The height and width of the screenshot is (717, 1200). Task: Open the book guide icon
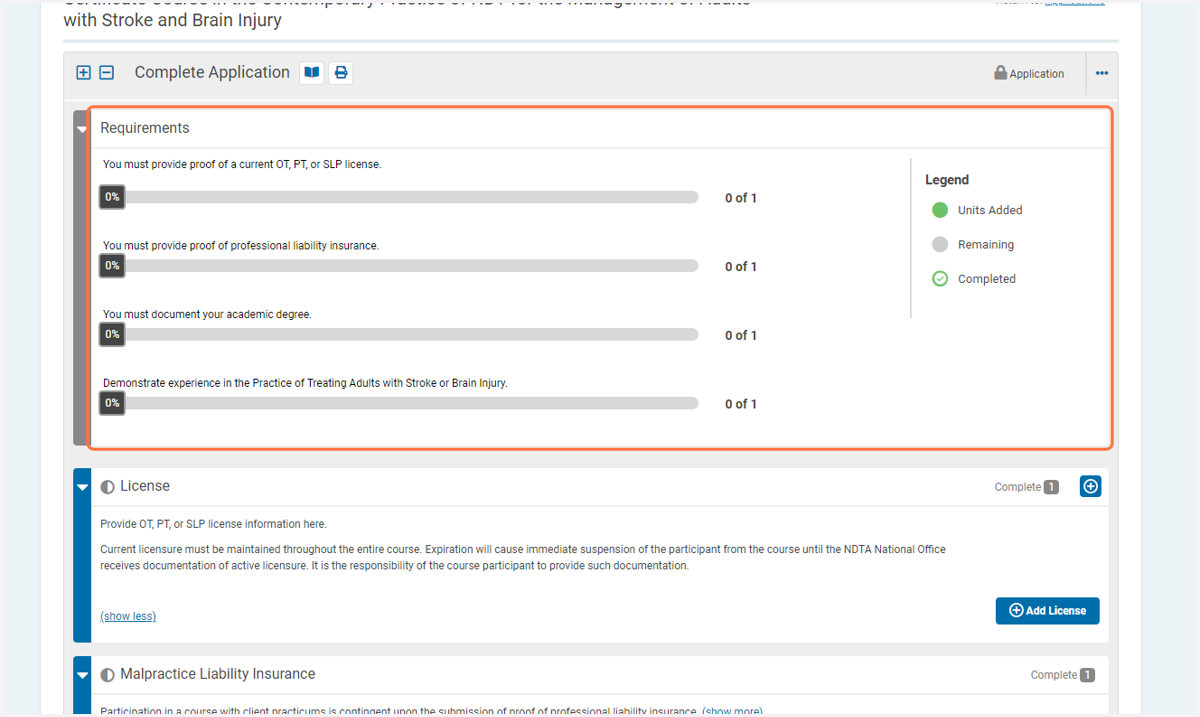click(312, 73)
